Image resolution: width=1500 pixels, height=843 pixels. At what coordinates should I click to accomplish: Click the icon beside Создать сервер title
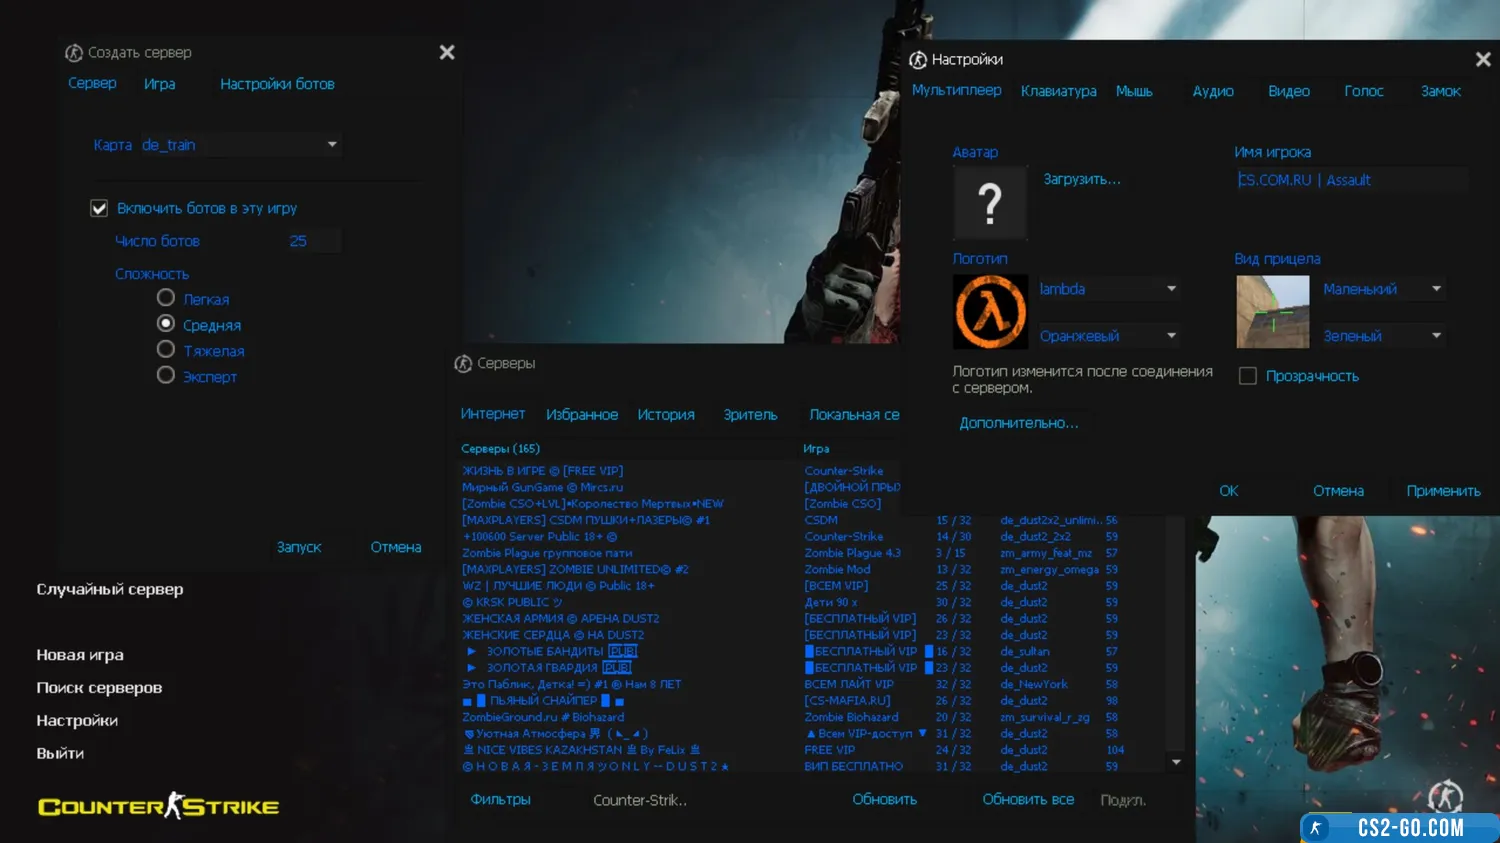pos(74,53)
